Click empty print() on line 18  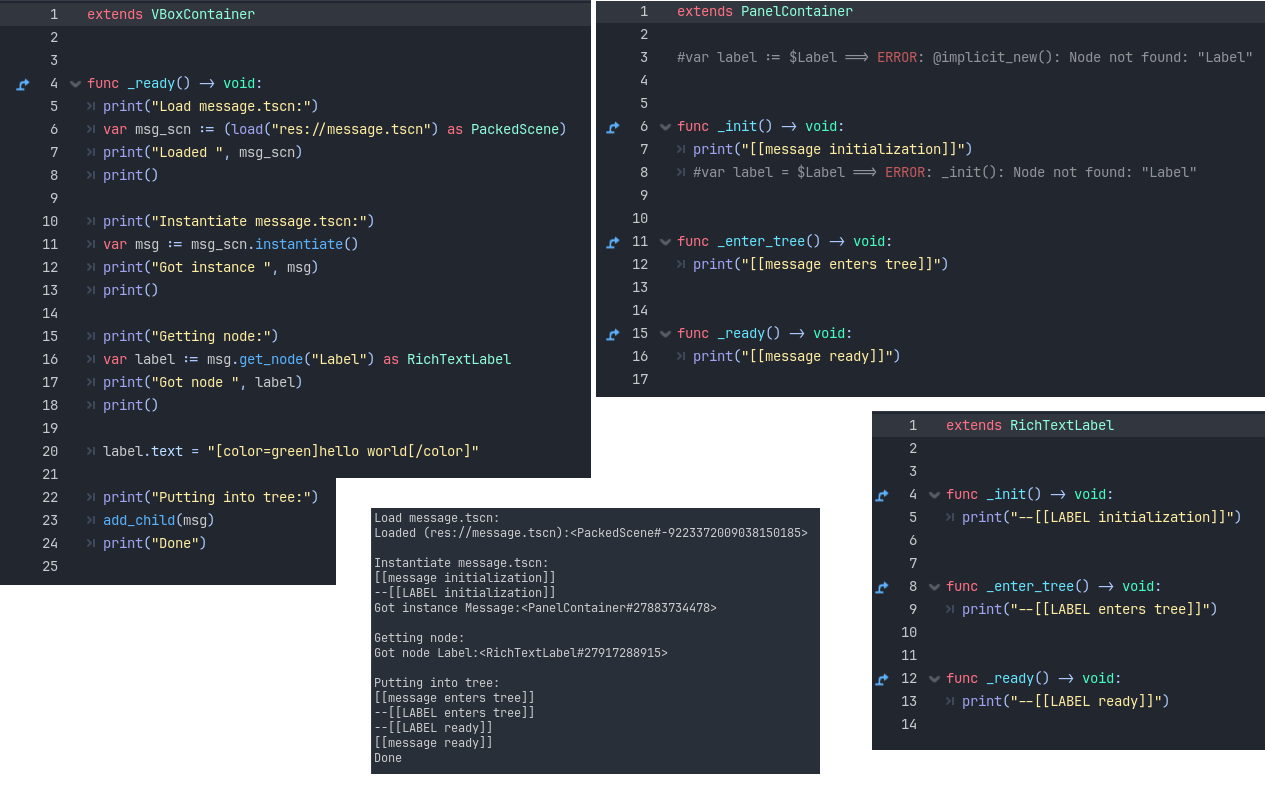(131, 406)
